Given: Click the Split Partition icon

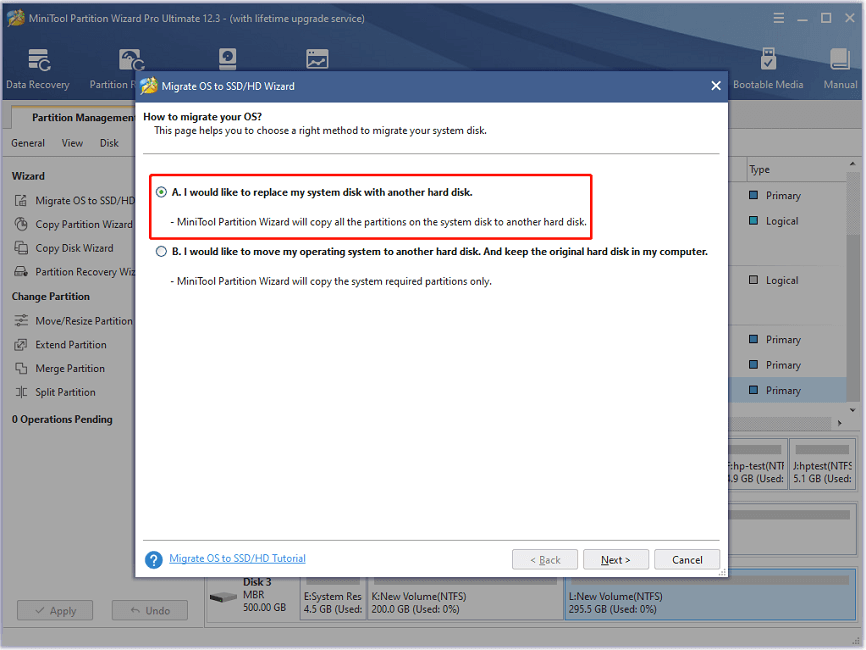Looking at the screenshot, I should (20, 392).
